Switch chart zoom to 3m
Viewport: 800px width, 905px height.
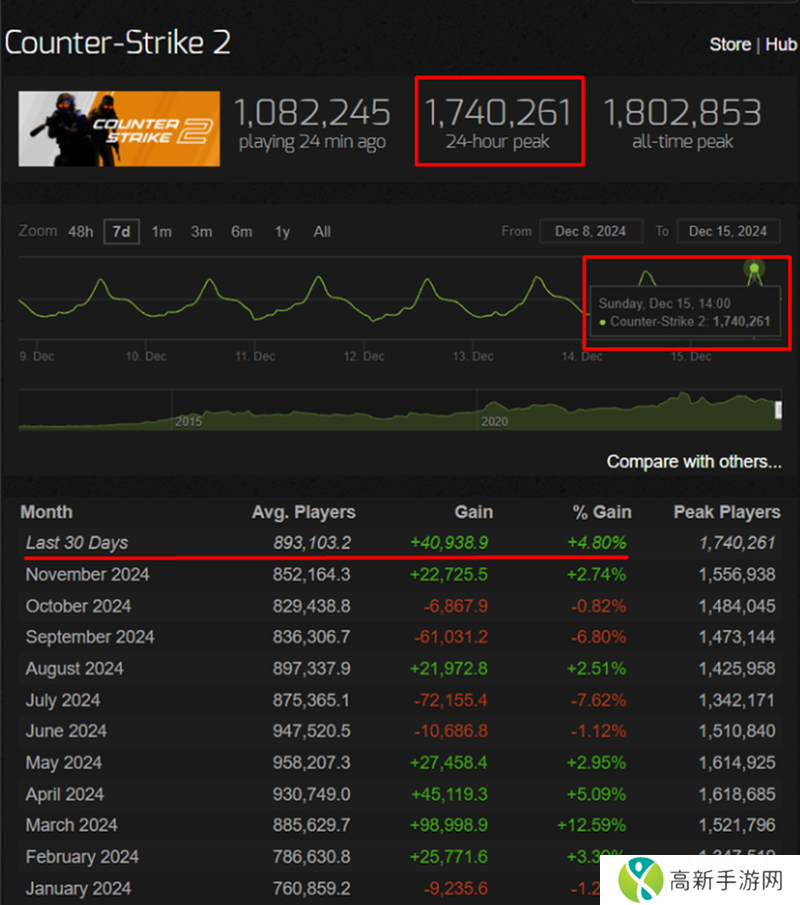coord(201,232)
